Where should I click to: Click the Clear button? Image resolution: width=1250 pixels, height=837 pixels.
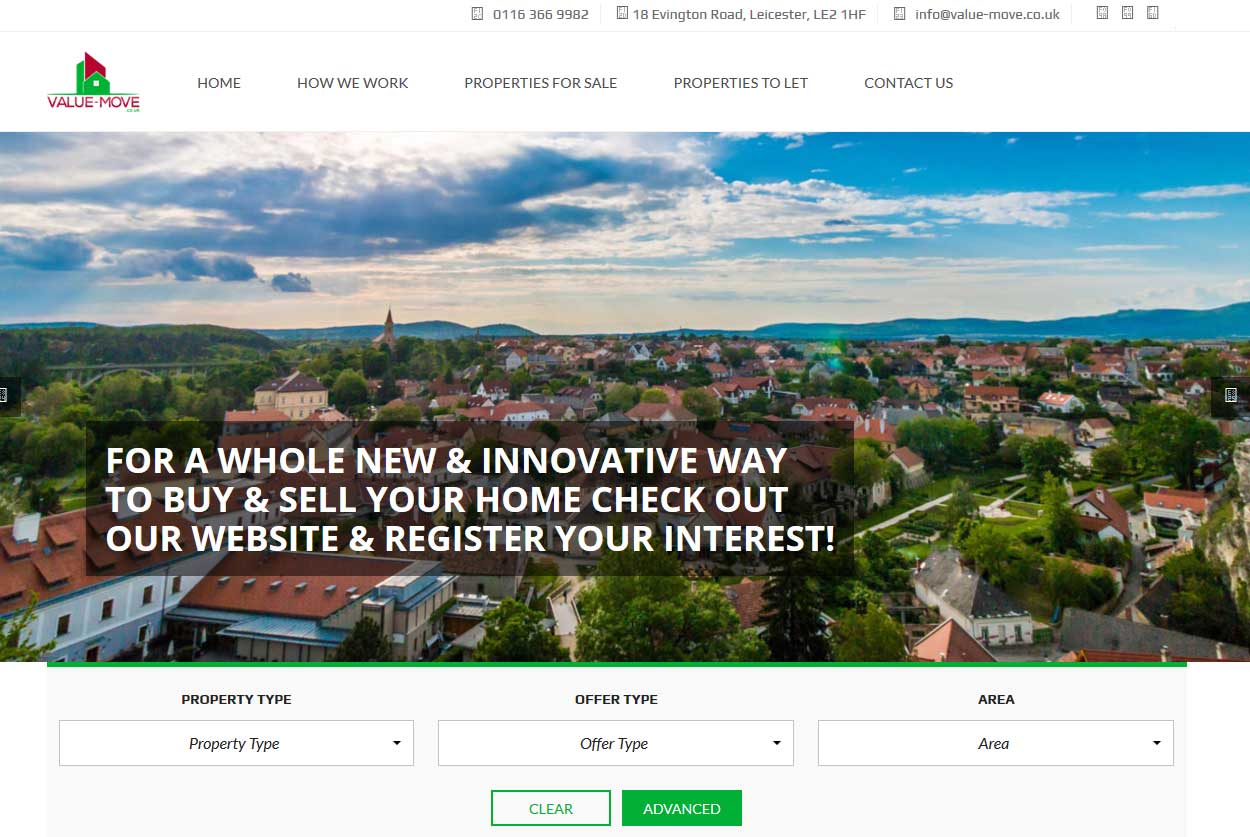[551, 808]
